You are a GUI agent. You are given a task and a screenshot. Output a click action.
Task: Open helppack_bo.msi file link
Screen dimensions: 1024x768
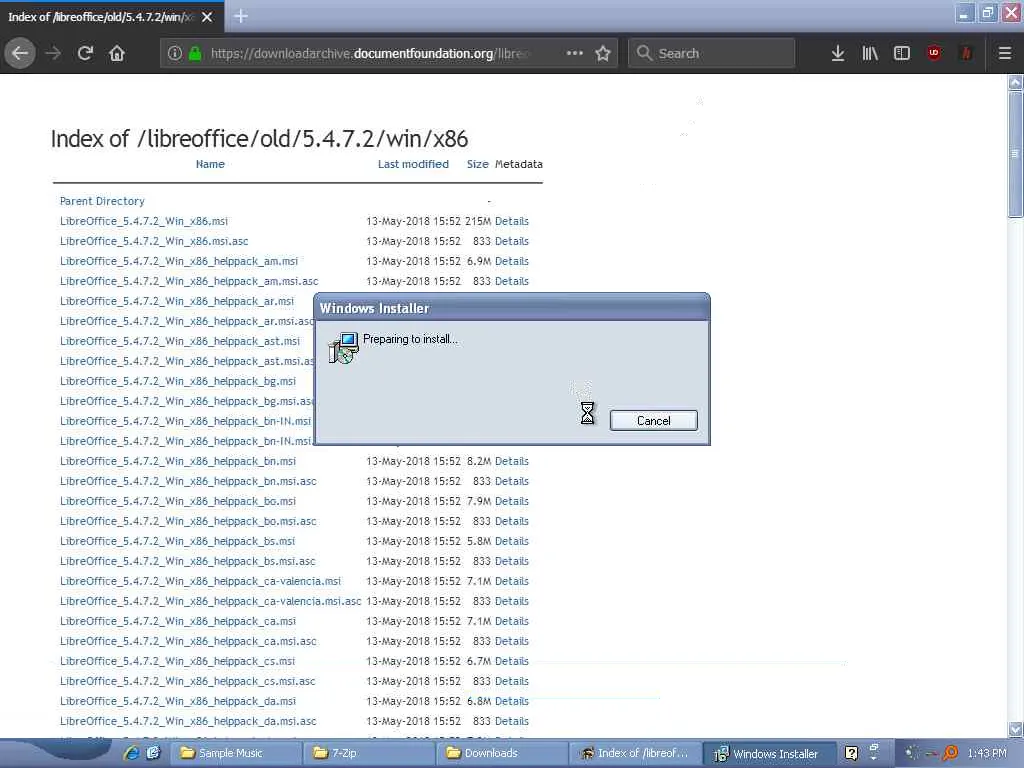coord(178,501)
